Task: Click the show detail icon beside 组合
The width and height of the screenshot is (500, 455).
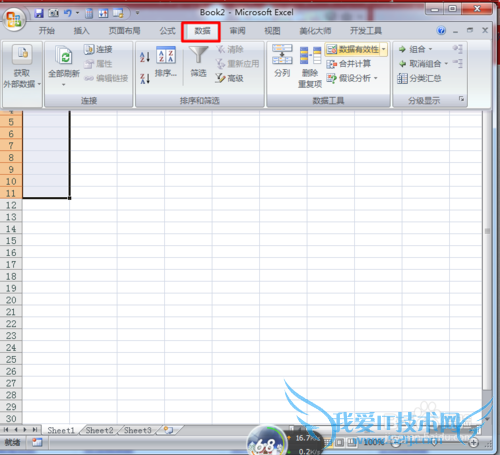Action: 458,49
